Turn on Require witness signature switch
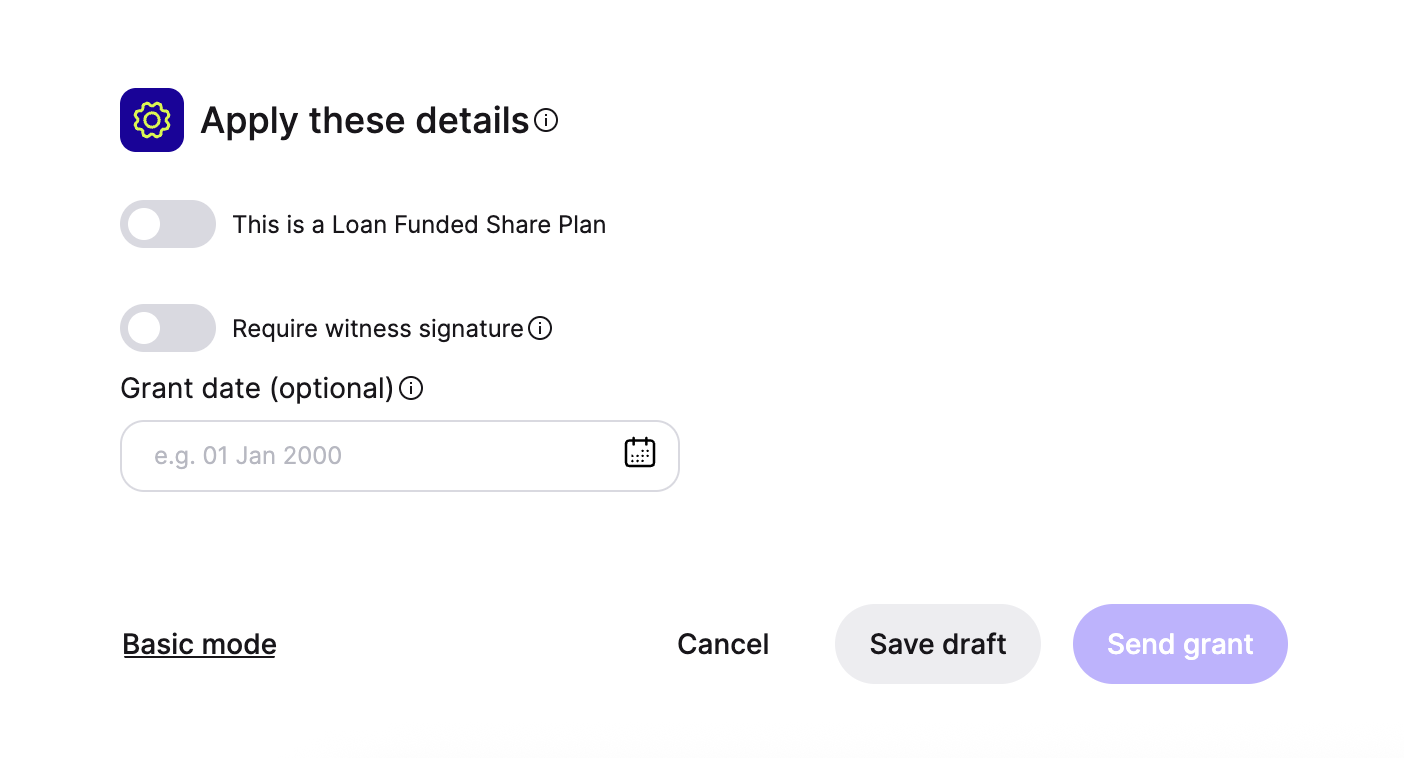 168,328
